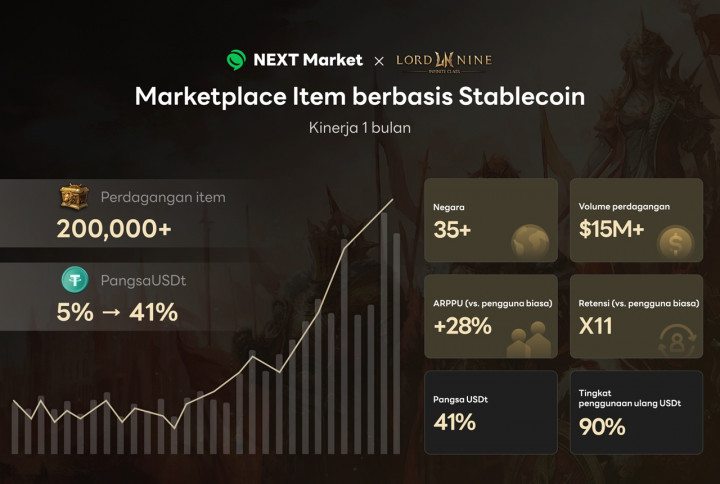Click the USDt reuse rate 90% card
This screenshot has height=484, width=720.
click(636, 412)
